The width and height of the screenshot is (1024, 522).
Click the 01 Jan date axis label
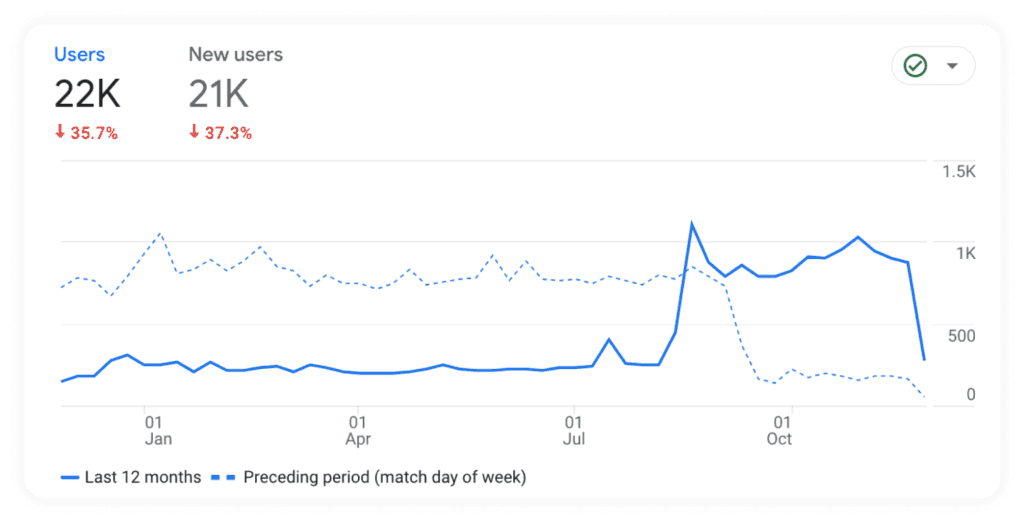[x=158, y=430]
